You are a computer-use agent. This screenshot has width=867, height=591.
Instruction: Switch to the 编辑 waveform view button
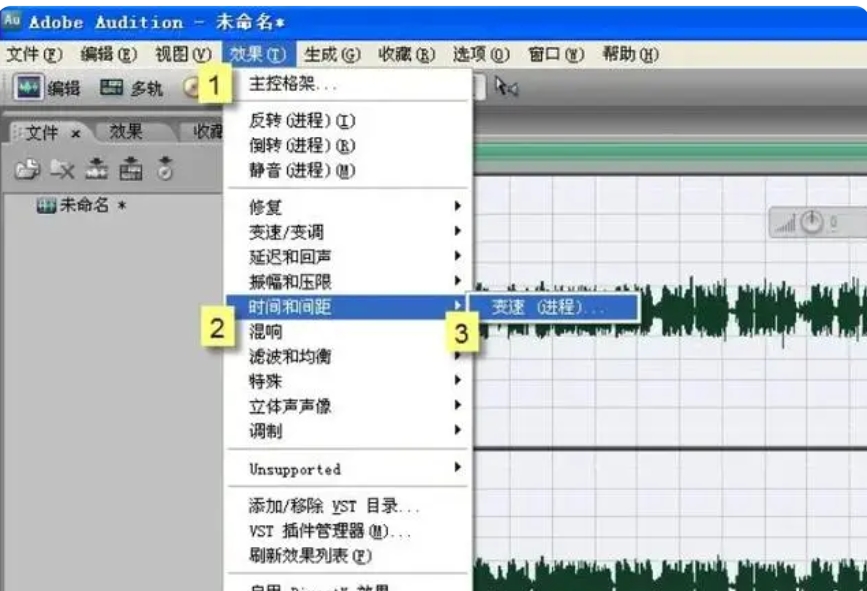pyautogui.click(x=48, y=88)
